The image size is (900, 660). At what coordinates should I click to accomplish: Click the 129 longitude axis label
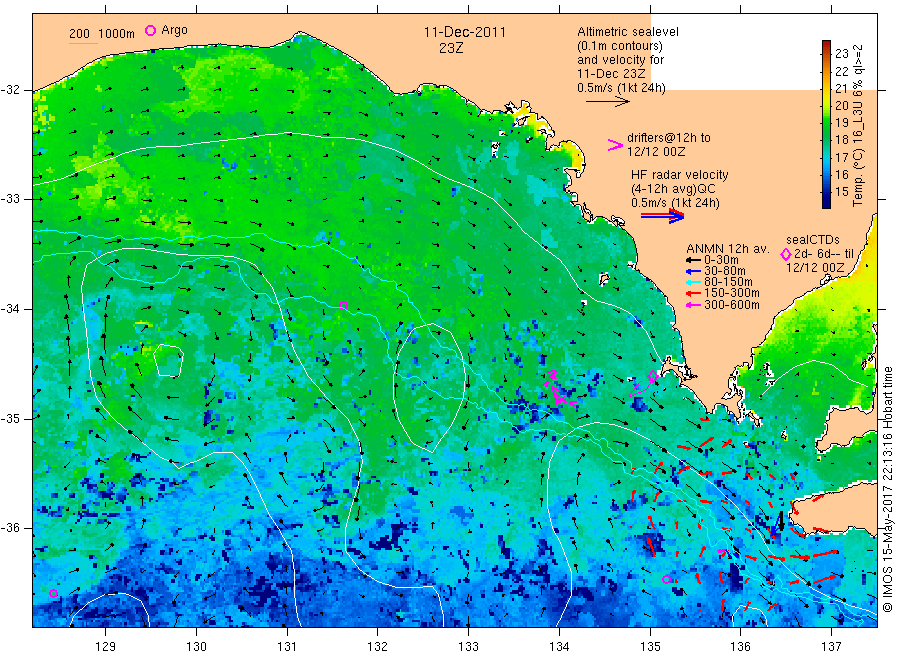106,647
